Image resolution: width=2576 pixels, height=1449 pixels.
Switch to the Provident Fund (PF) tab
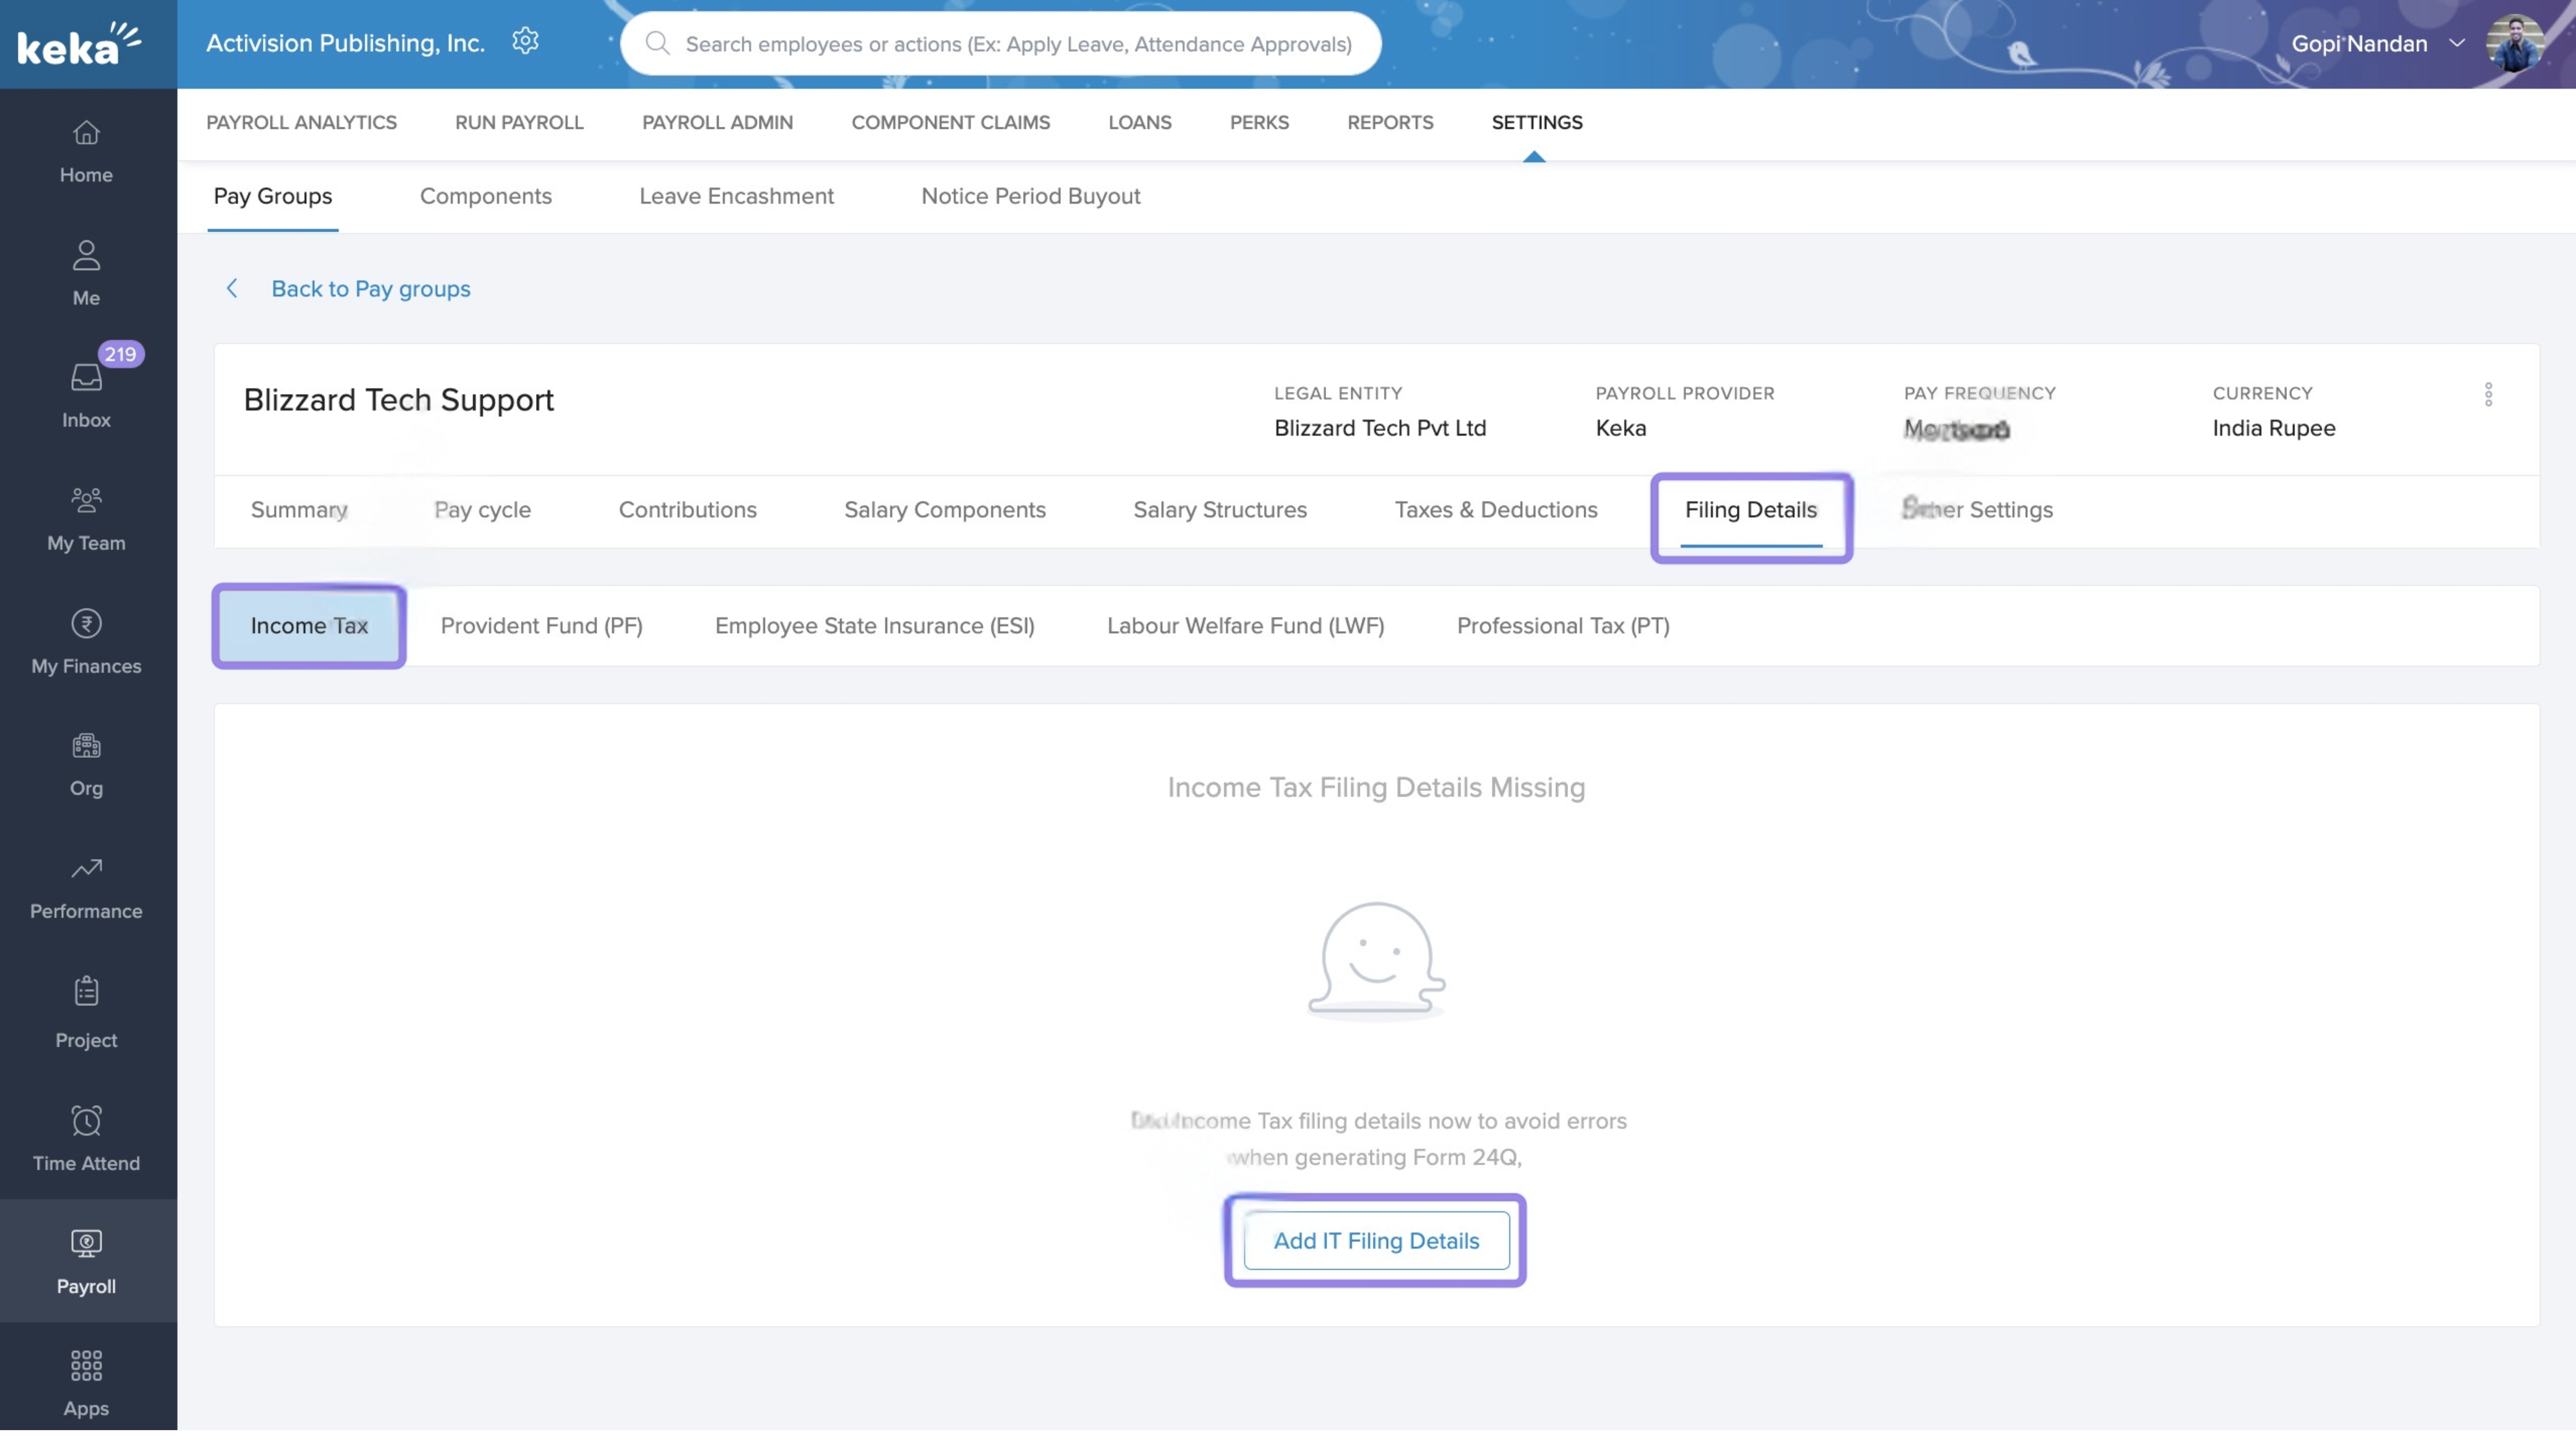[541, 626]
